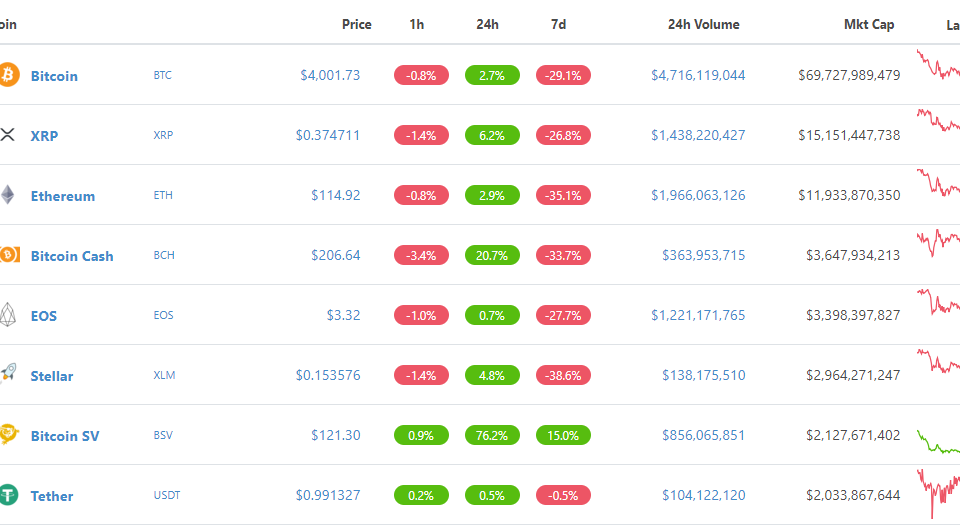This screenshot has width=960, height=526.
Task: Click XRP market cap $15,151,447,738
Action: [x=849, y=135]
